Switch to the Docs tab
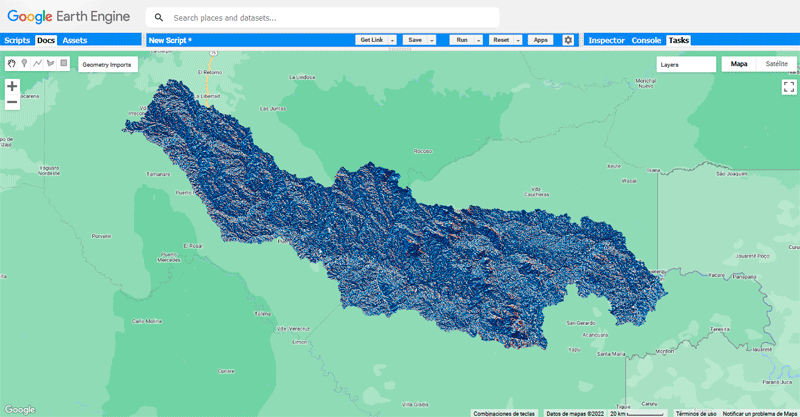This screenshot has height=417, width=800. (46, 40)
